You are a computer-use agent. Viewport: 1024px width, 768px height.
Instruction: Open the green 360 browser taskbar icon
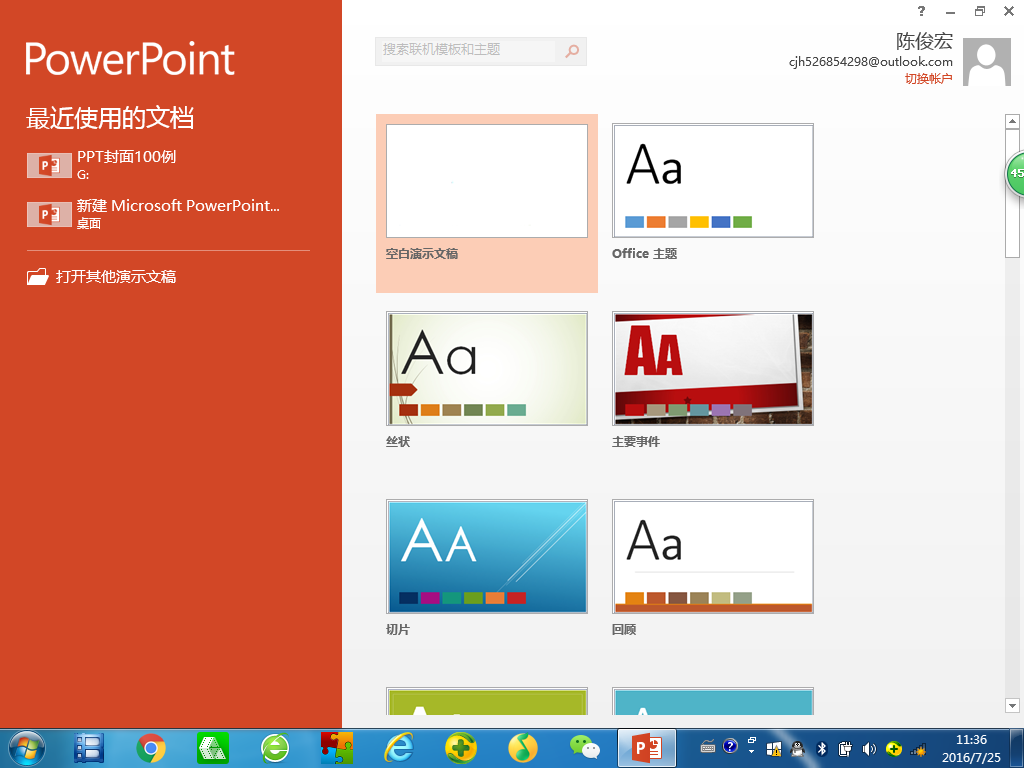click(x=275, y=748)
